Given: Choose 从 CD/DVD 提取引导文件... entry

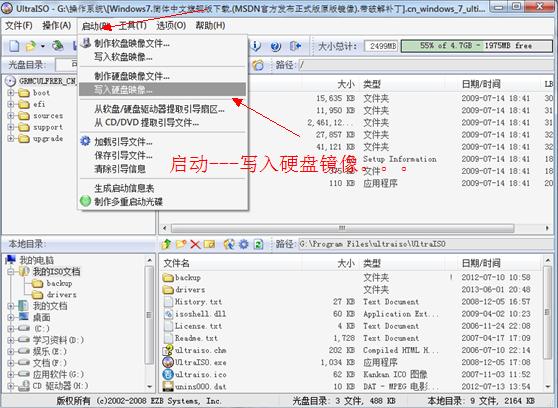Looking at the screenshot, I should point(162,123).
